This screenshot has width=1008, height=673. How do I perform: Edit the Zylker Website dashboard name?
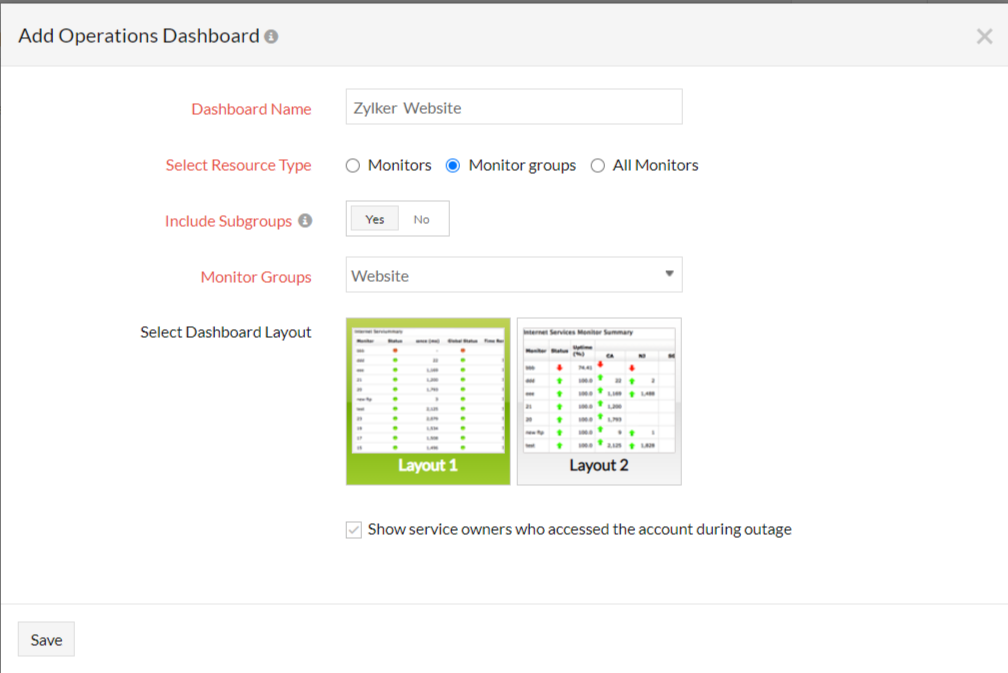pos(513,107)
